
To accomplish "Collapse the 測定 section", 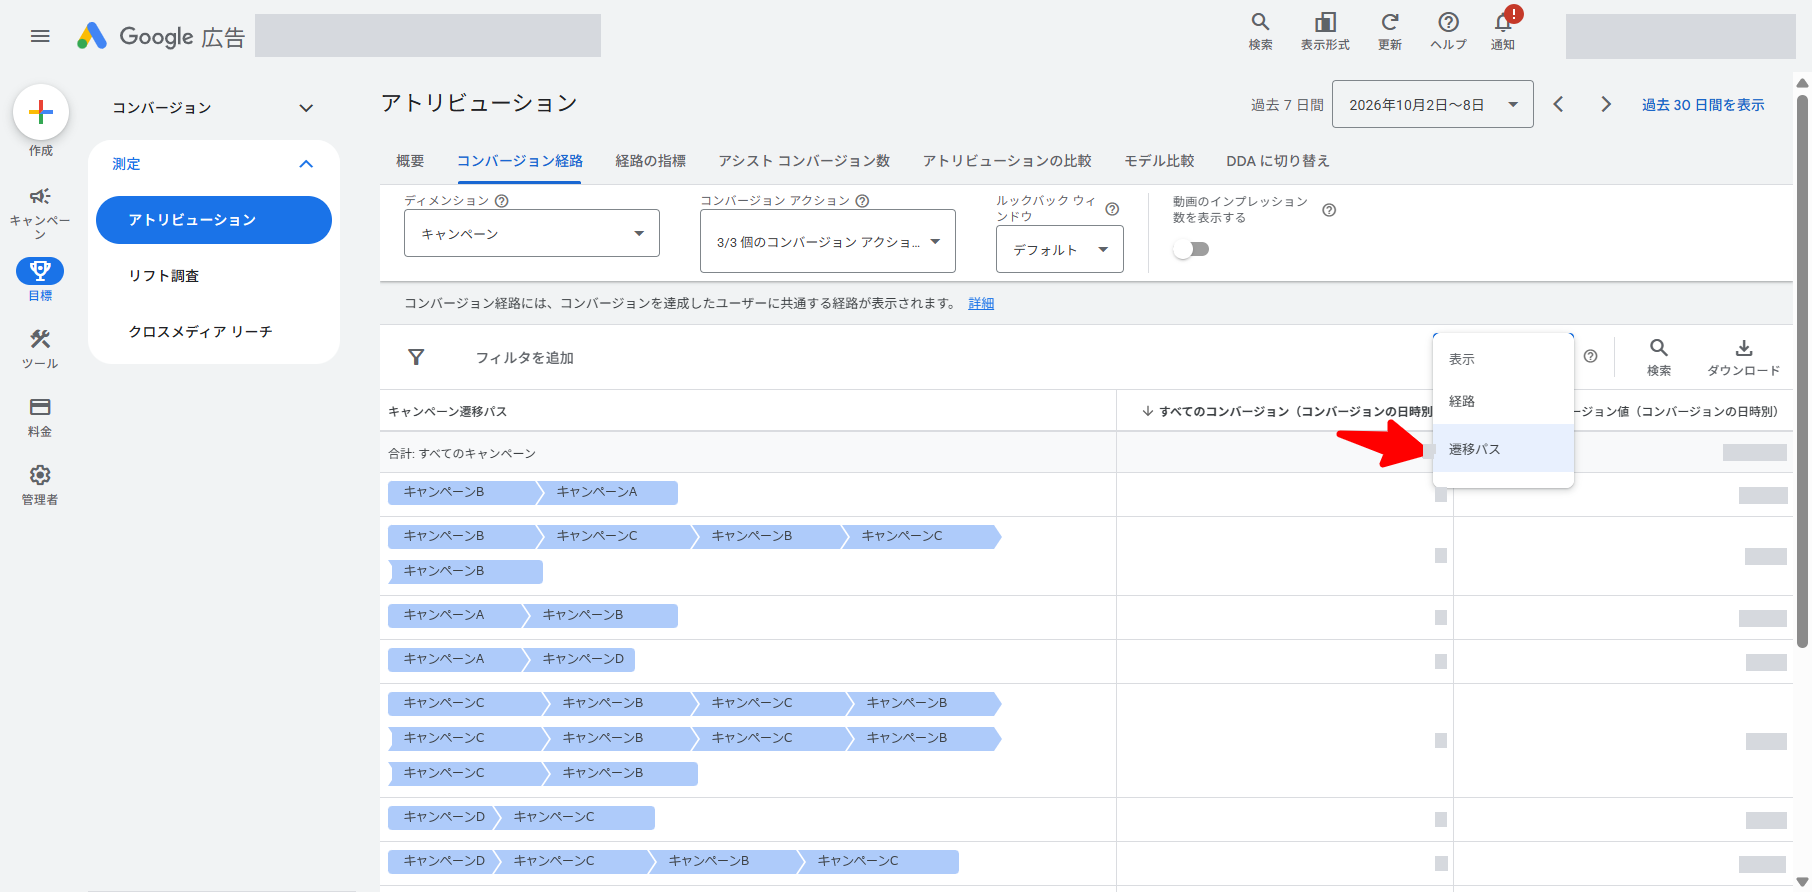I will coord(306,164).
